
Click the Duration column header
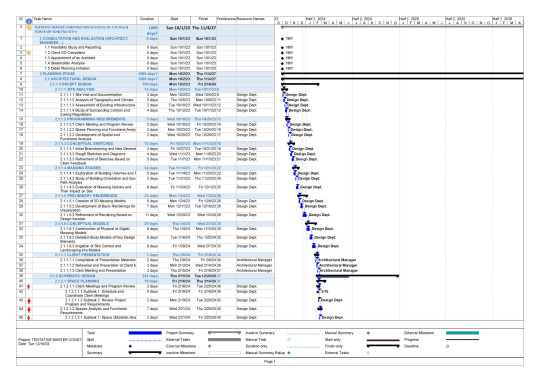[x=147, y=19]
